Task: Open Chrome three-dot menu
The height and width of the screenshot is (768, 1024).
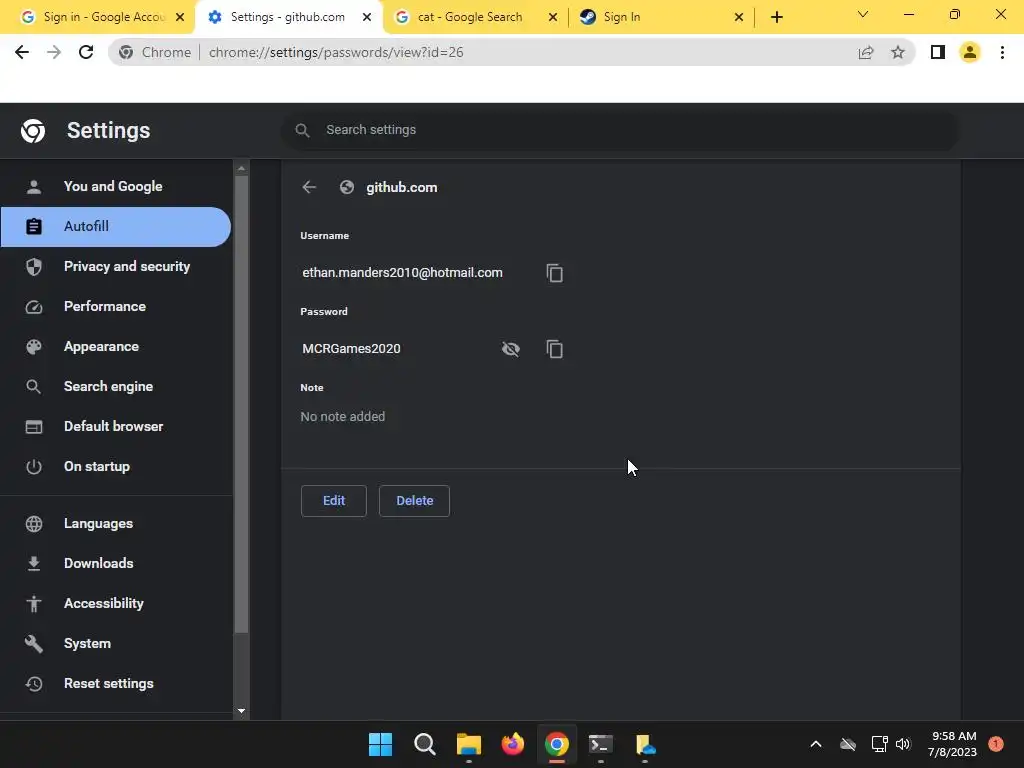Action: click(x=1002, y=52)
